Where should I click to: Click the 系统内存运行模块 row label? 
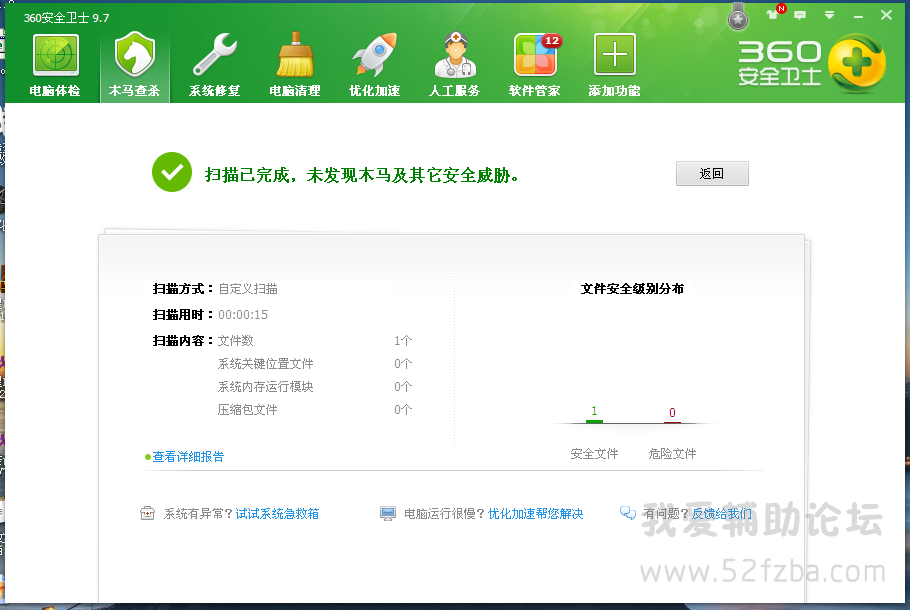pos(266,387)
